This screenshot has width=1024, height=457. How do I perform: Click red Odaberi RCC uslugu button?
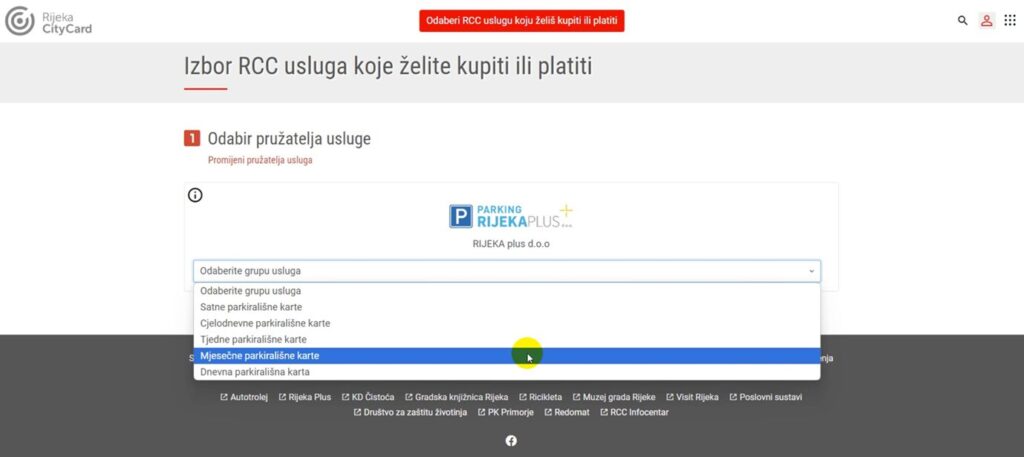(521, 21)
